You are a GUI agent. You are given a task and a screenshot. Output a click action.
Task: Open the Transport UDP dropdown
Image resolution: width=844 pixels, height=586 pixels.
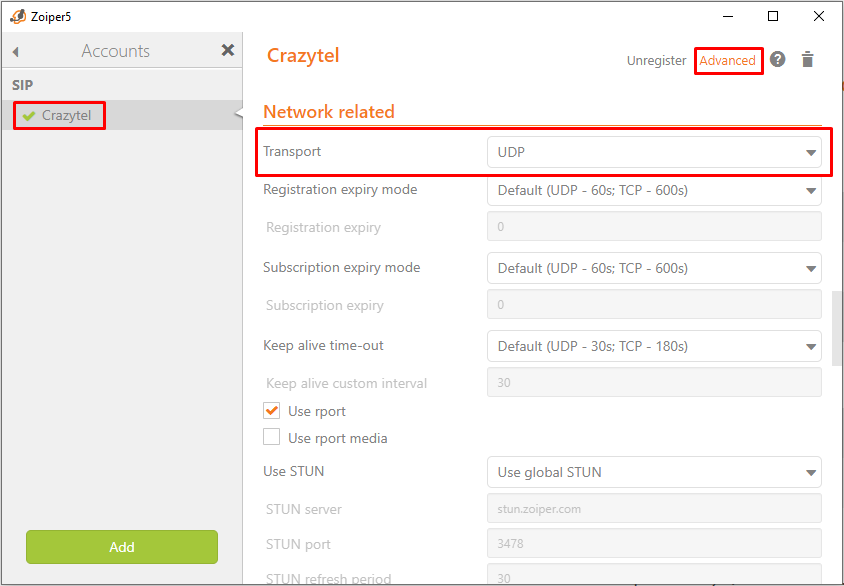[654, 152]
